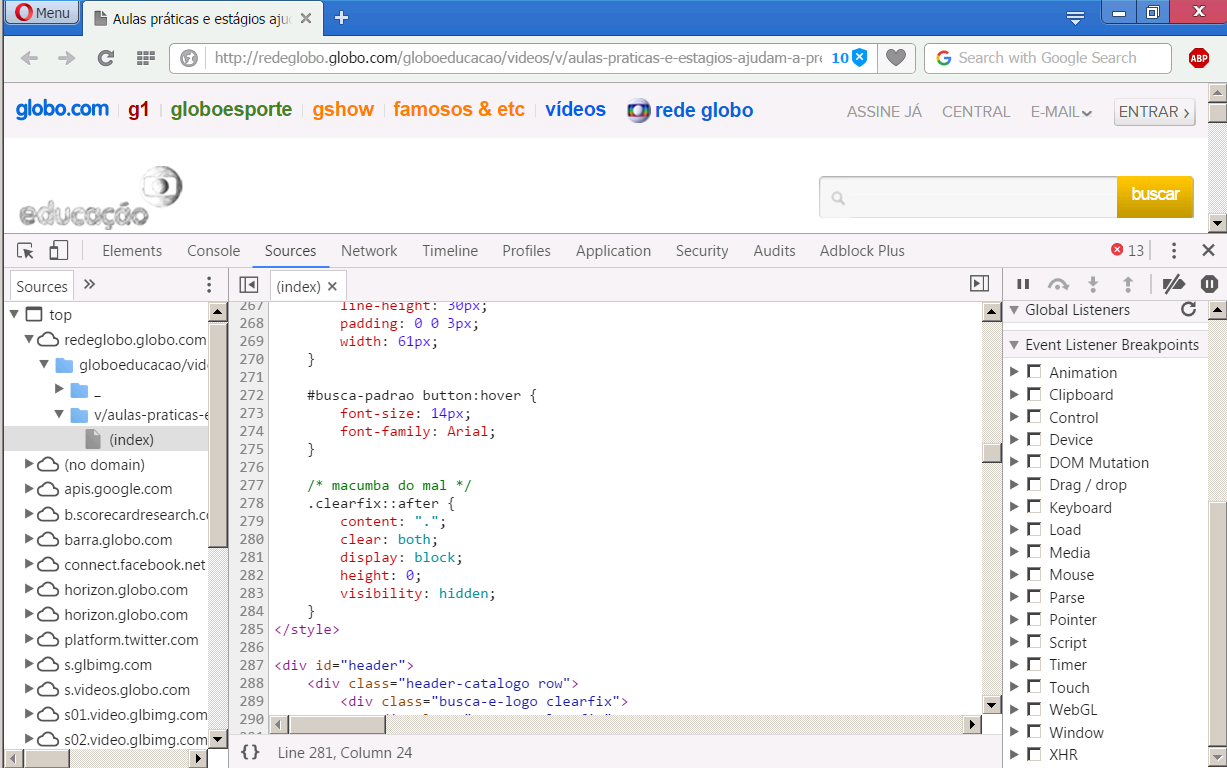
Task: Pause script execution in the debugger
Action: [1023, 285]
